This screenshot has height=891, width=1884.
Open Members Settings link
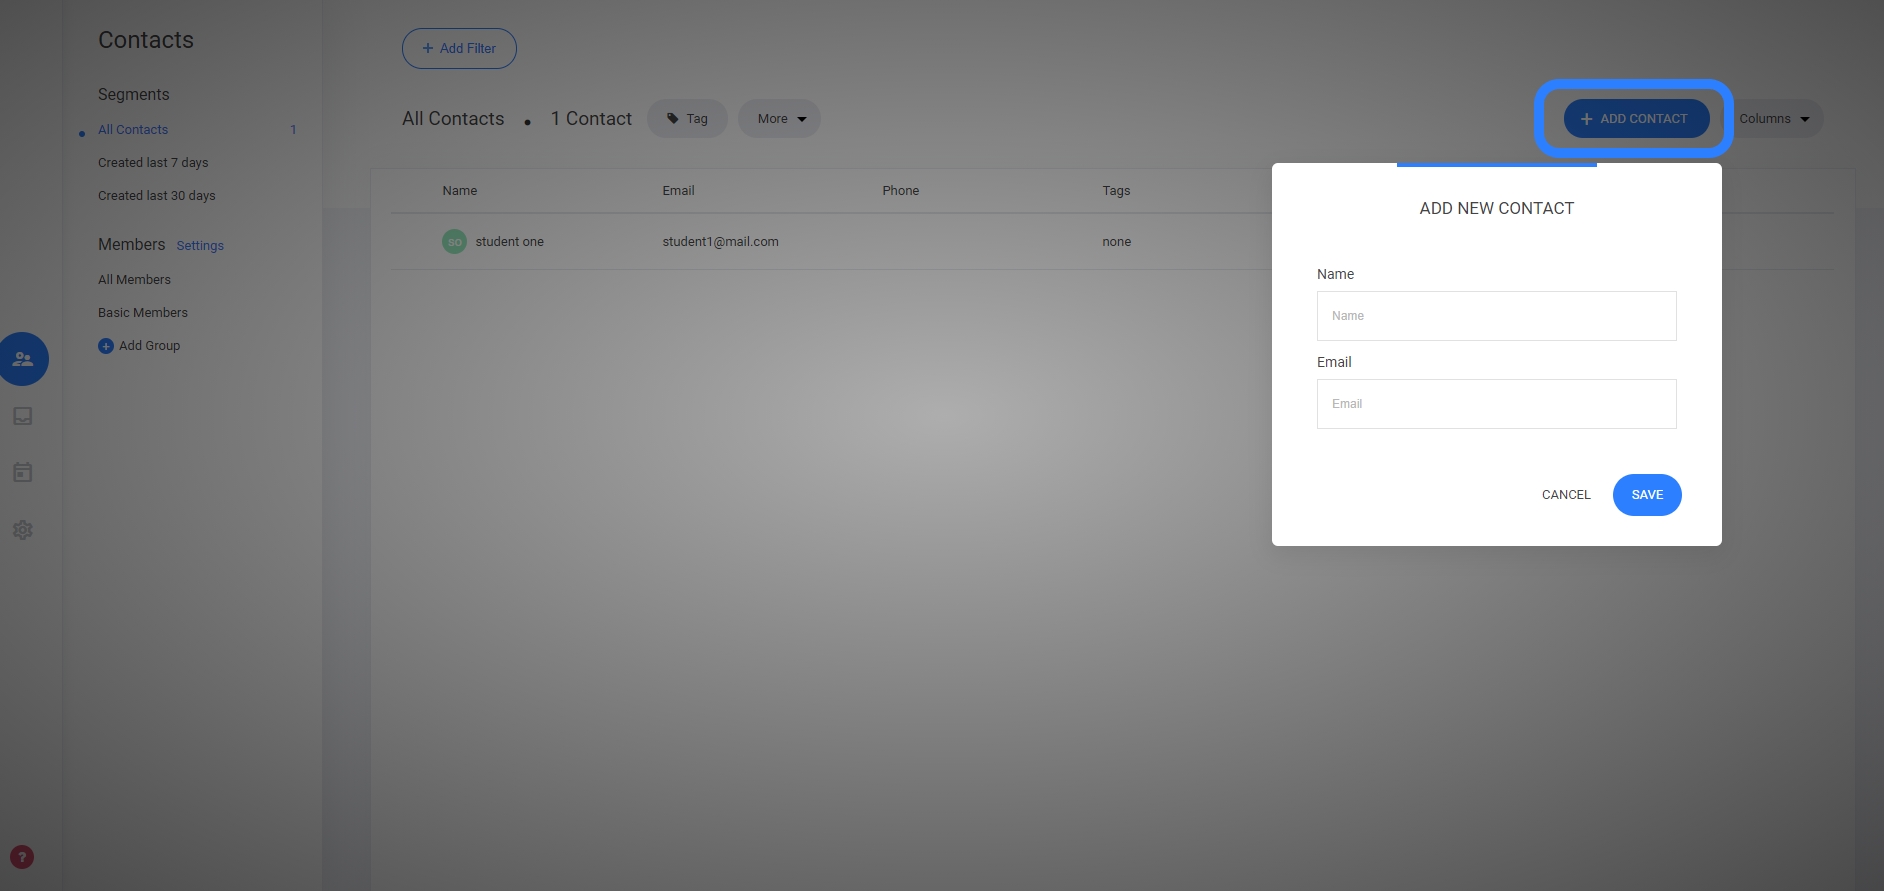200,246
